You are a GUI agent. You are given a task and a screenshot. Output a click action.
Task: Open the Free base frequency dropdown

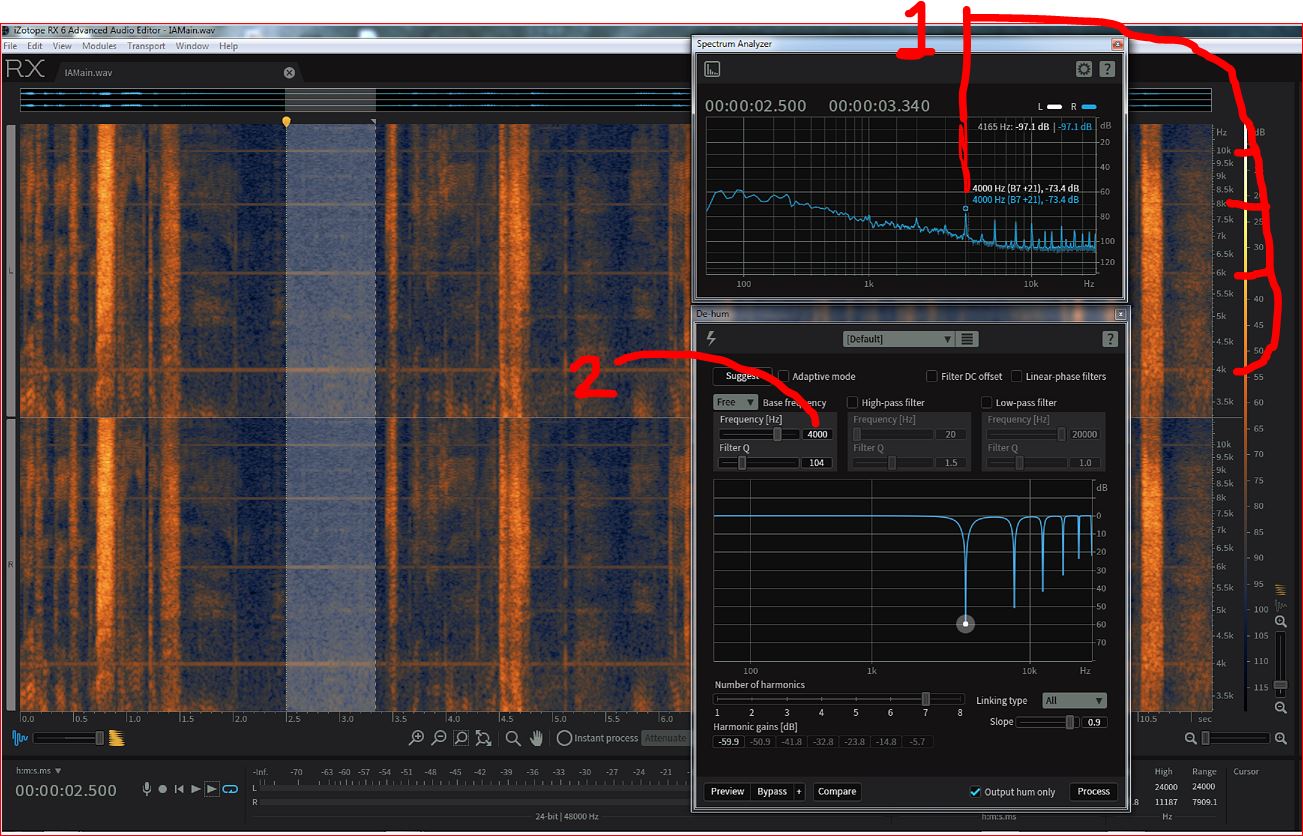click(735, 403)
